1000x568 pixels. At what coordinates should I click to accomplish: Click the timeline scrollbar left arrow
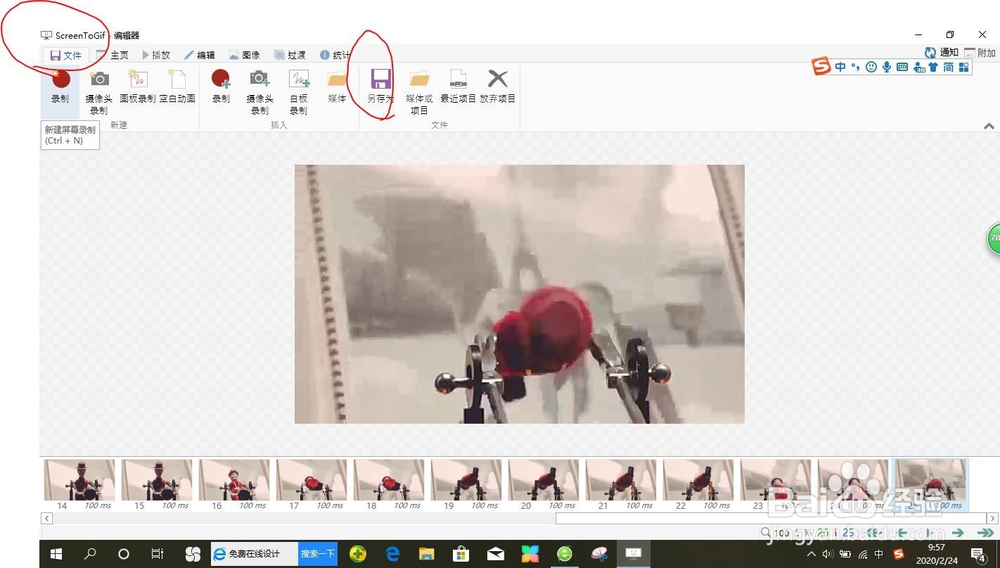click(47, 518)
